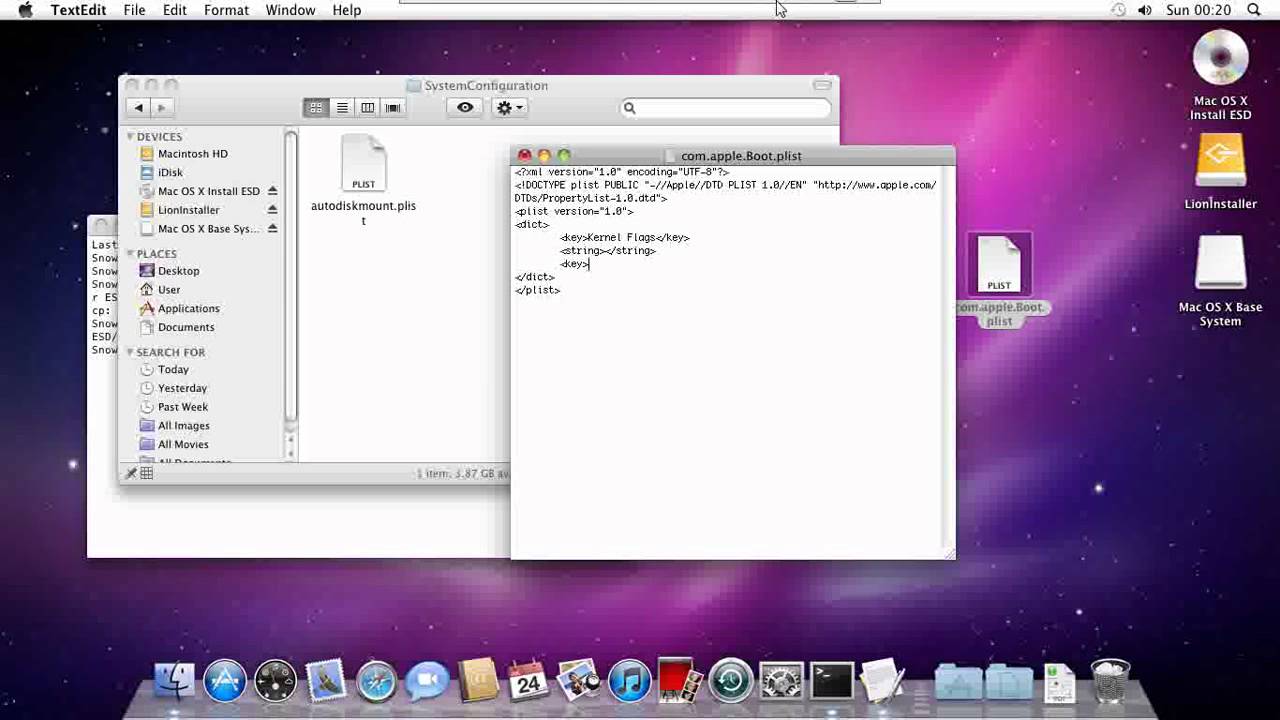Switch Finder to icon view
Viewport: 1280px width, 720px height.
pyautogui.click(x=316, y=108)
